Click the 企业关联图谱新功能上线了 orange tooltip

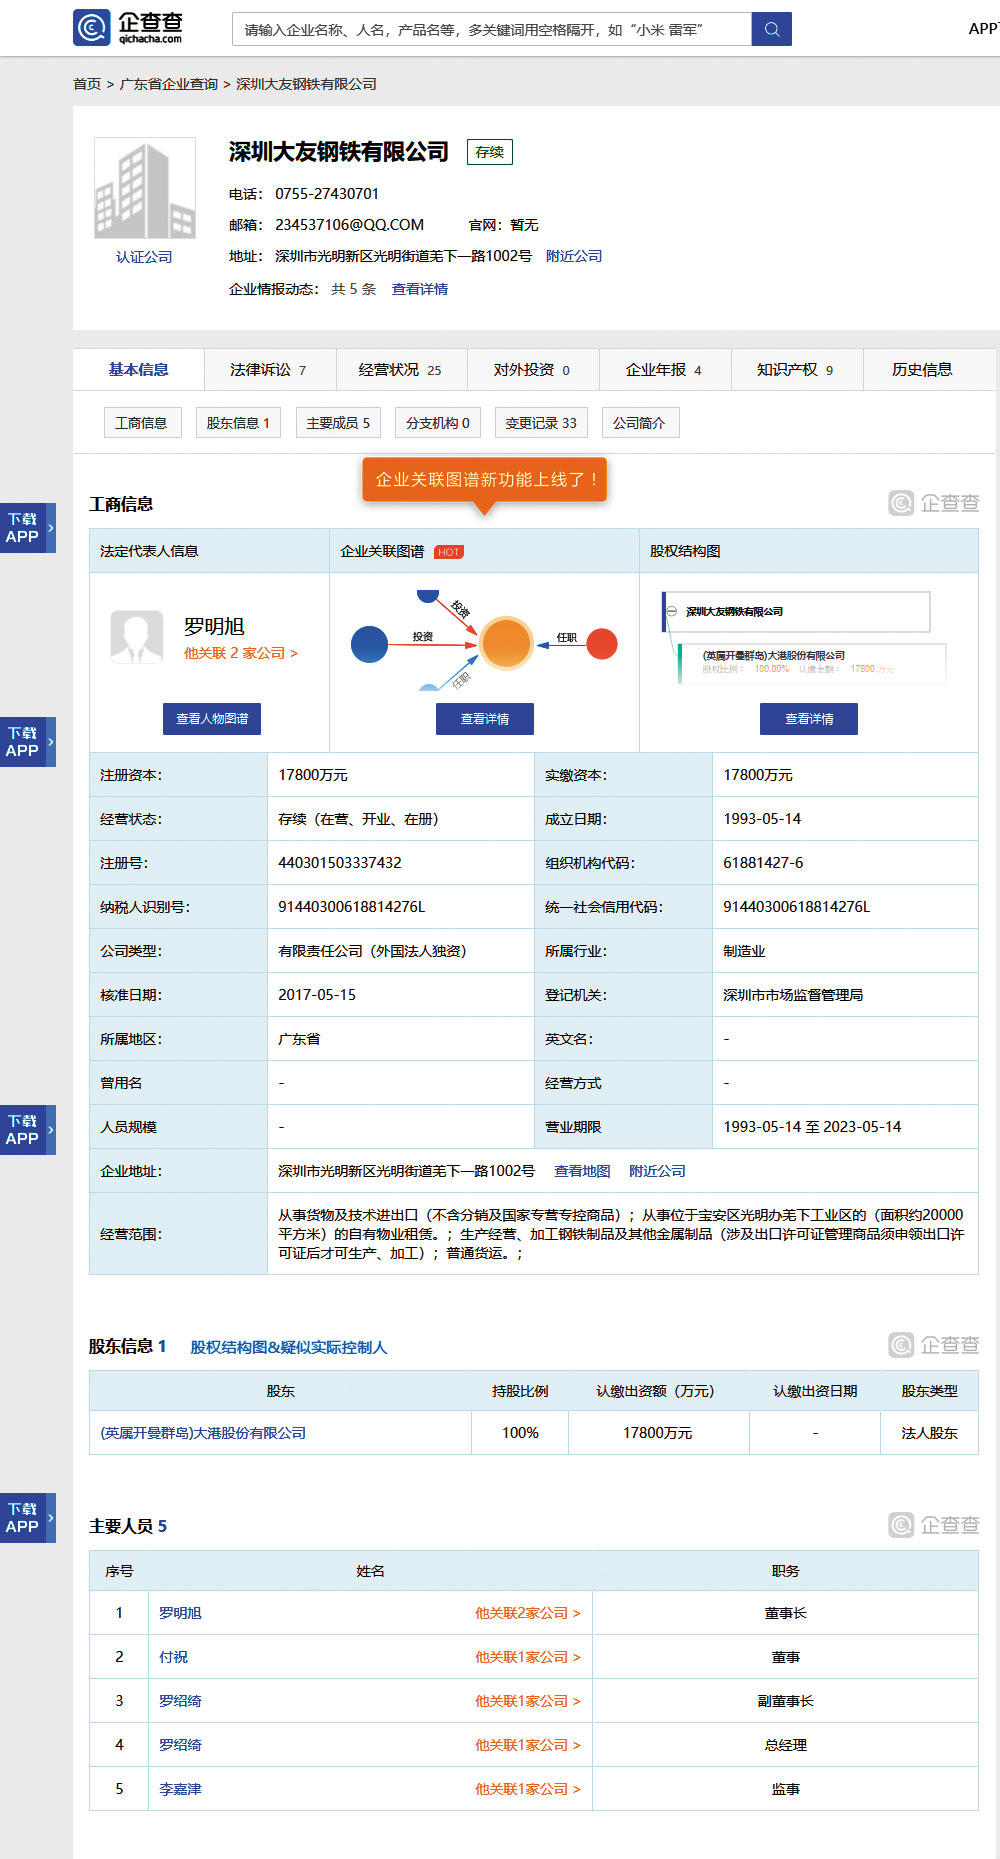485,480
